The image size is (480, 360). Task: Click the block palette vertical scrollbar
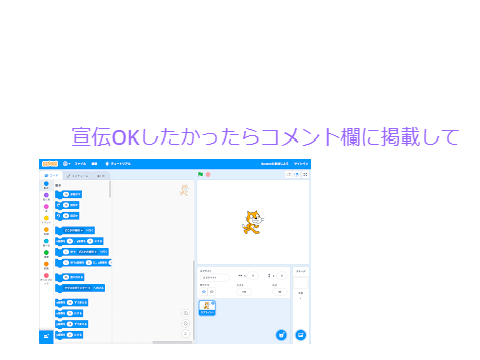pyautogui.click(x=110, y=189)
